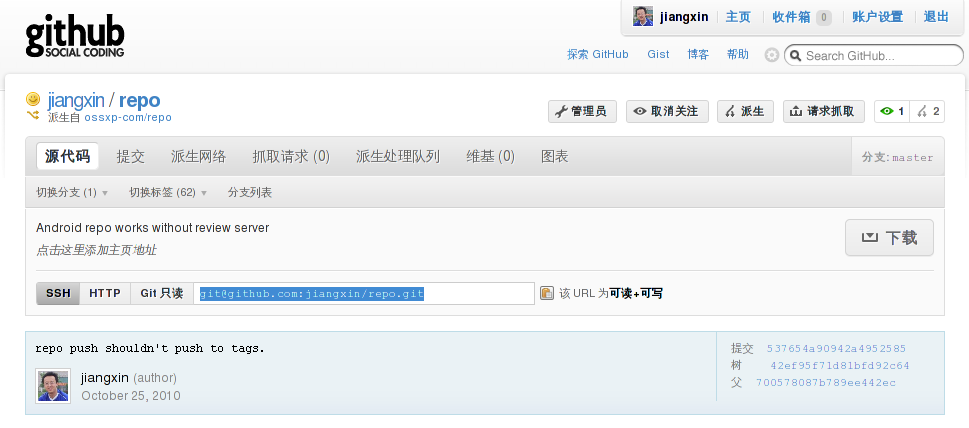The image size is (969, 428).
Task: Select the HTTP protocol toggle
Action: click(105, 293)
